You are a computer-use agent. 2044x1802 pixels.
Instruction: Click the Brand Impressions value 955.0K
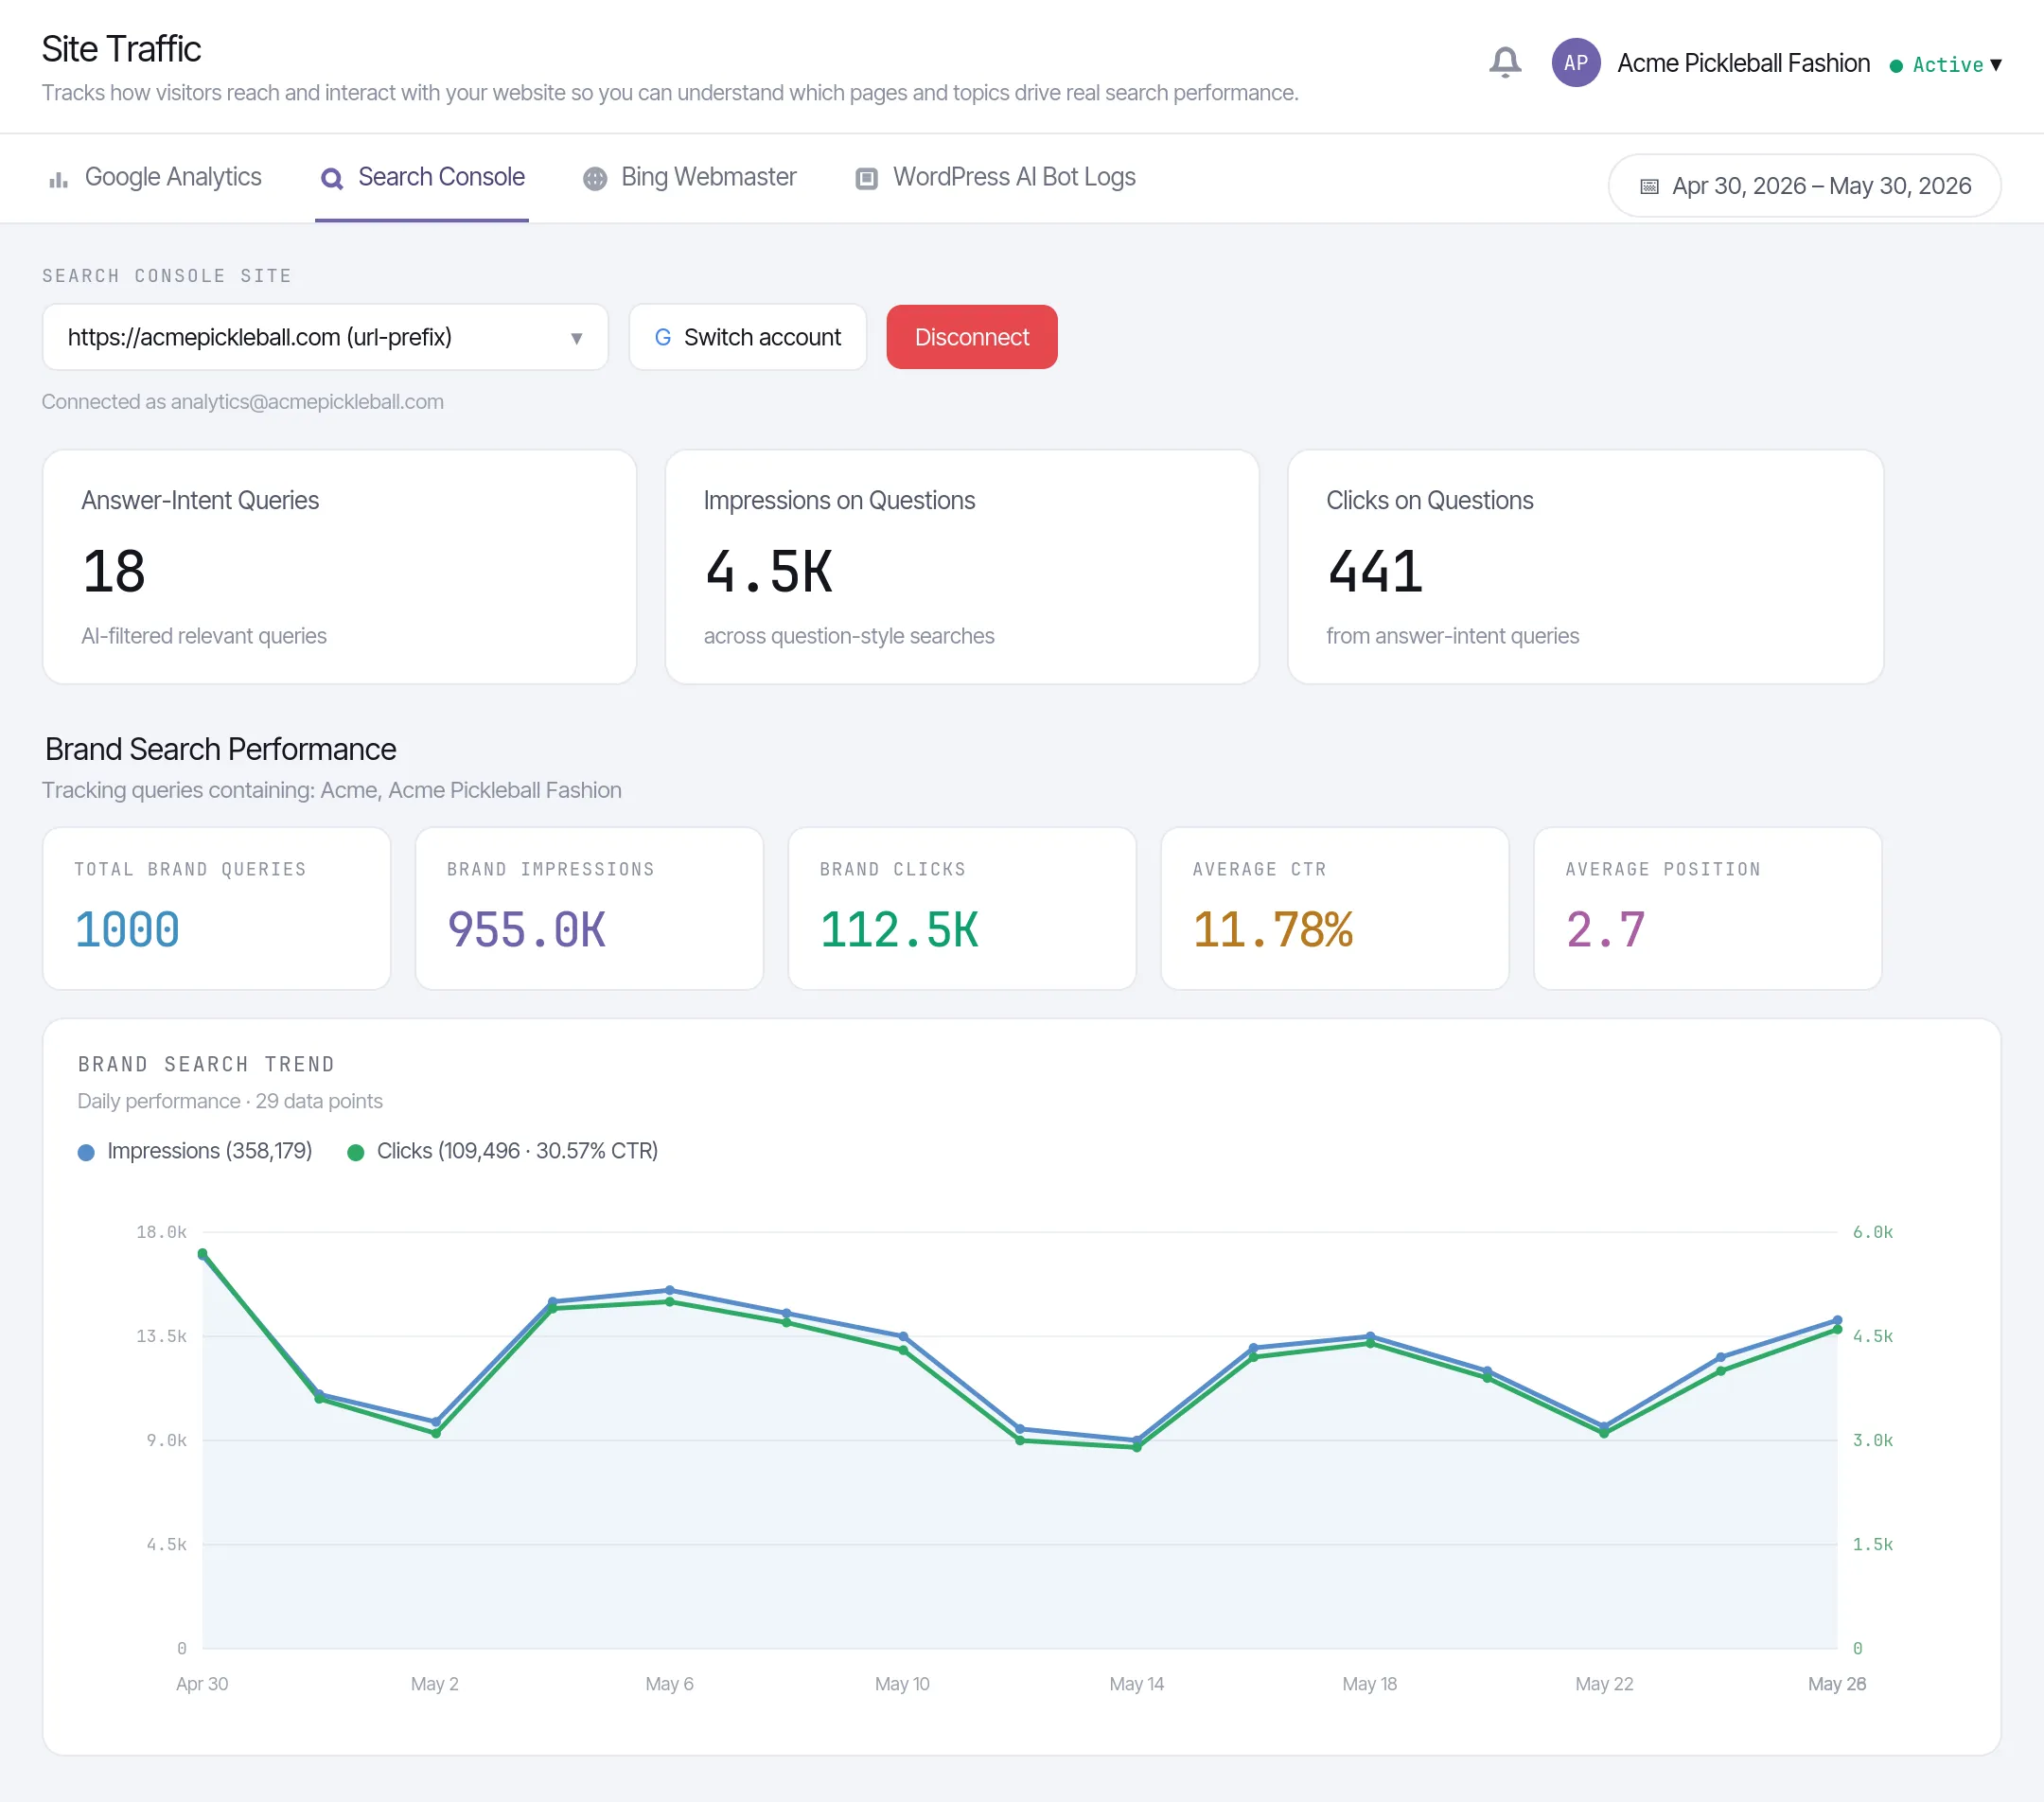(526, 930)
